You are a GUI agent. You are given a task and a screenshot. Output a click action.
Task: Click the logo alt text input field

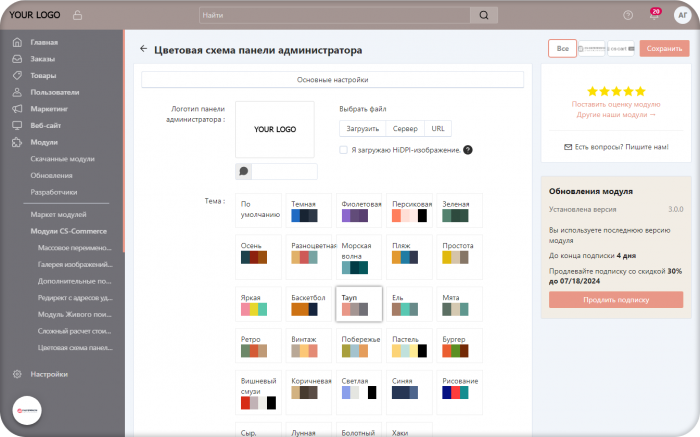point(284,171)
